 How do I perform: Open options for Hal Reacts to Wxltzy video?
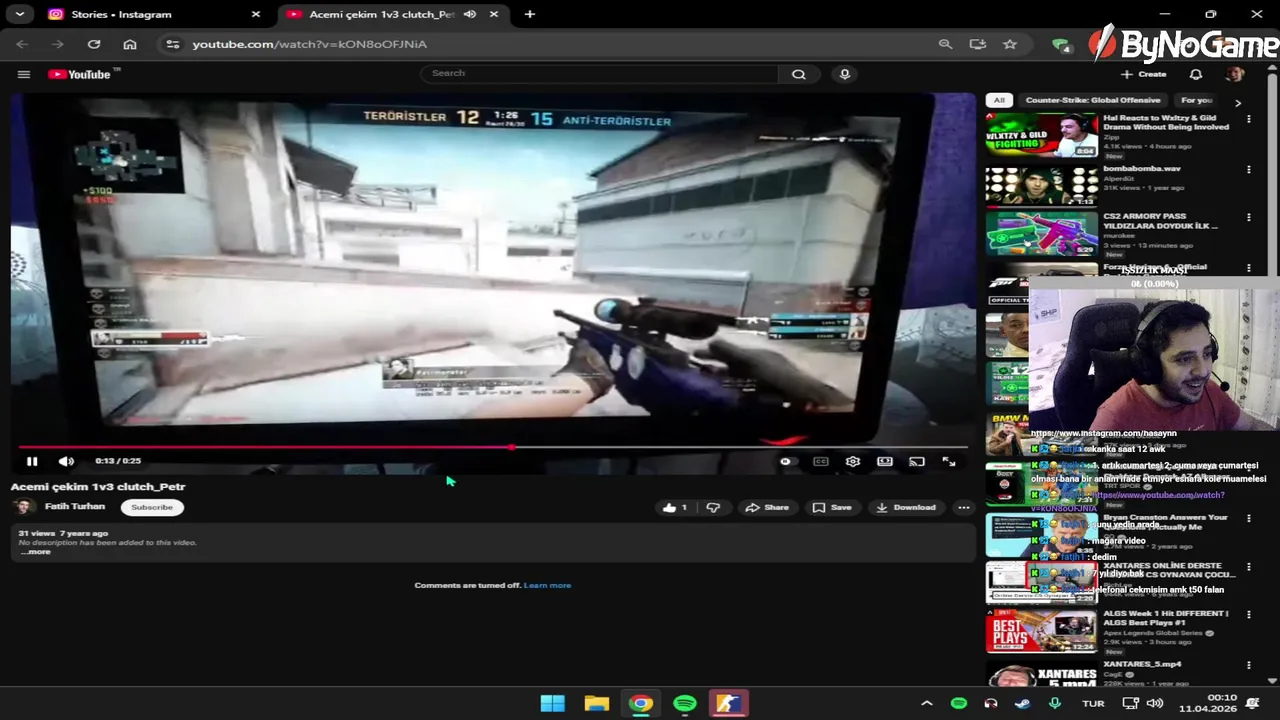(1249, 119)
